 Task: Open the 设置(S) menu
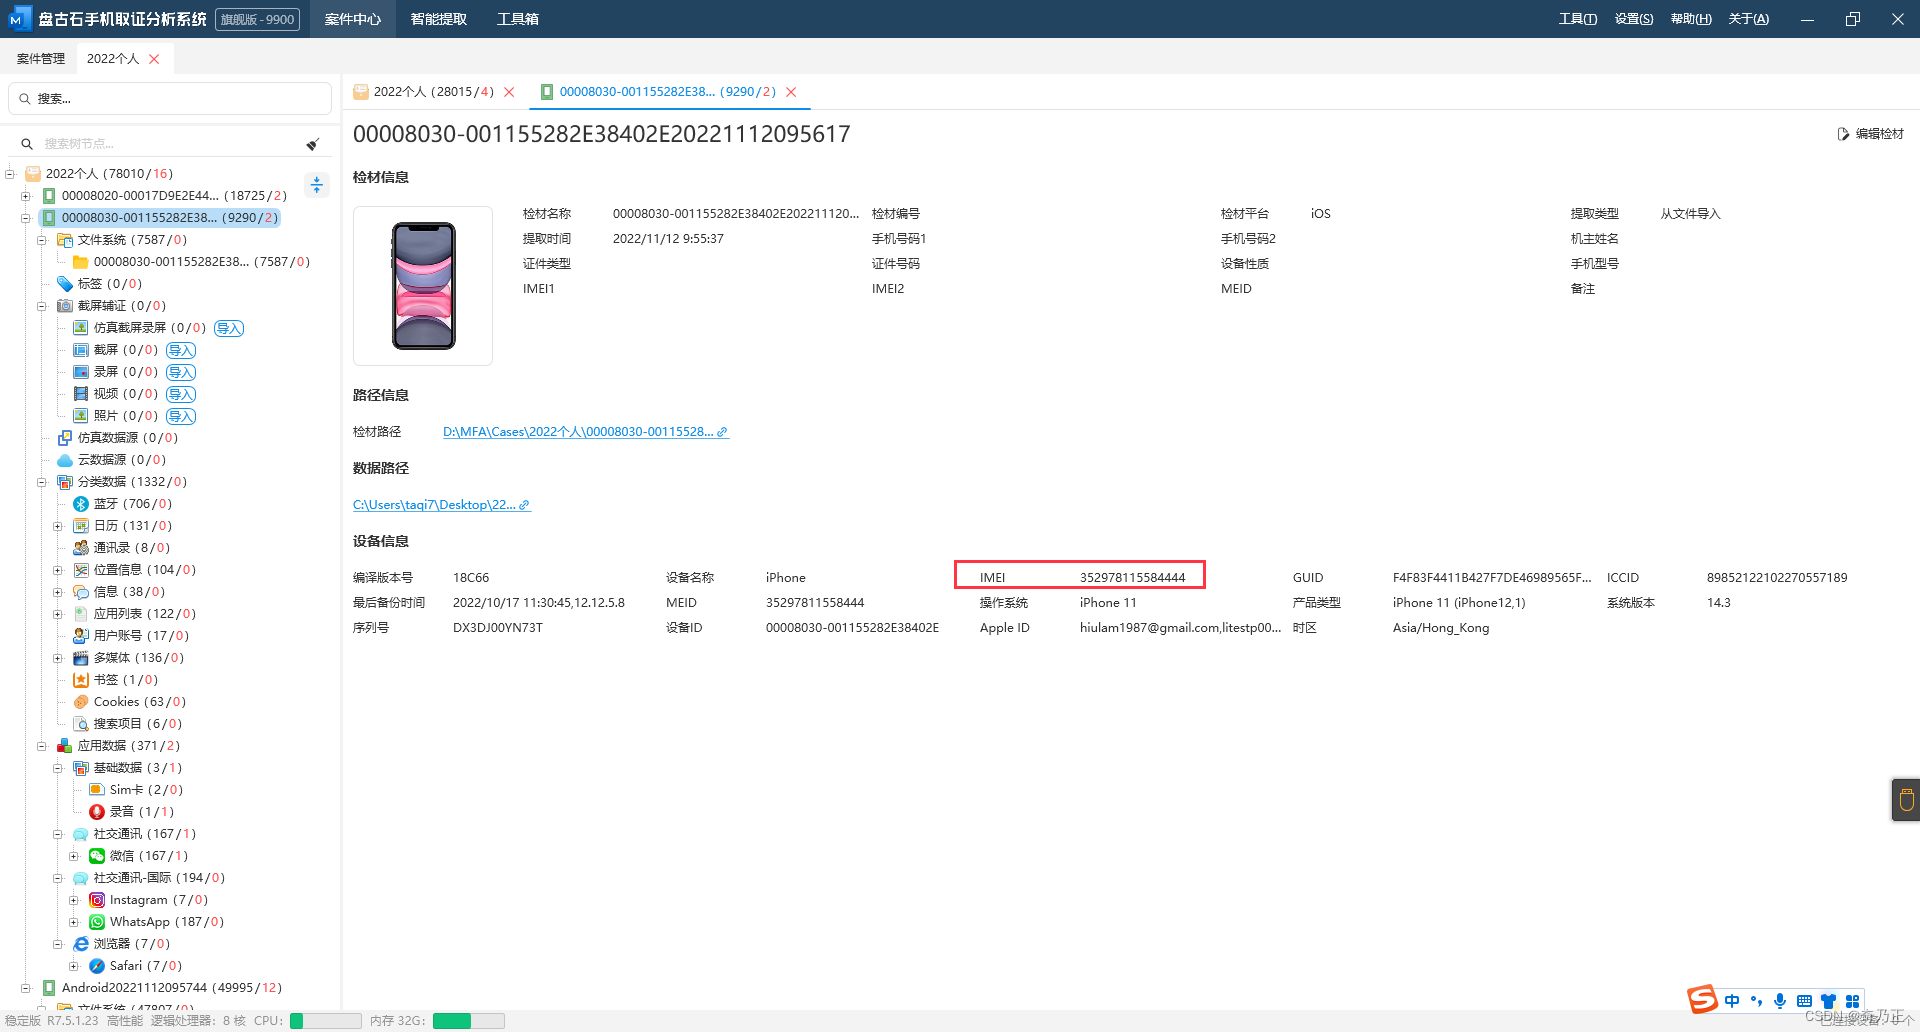click(1634, 19)
